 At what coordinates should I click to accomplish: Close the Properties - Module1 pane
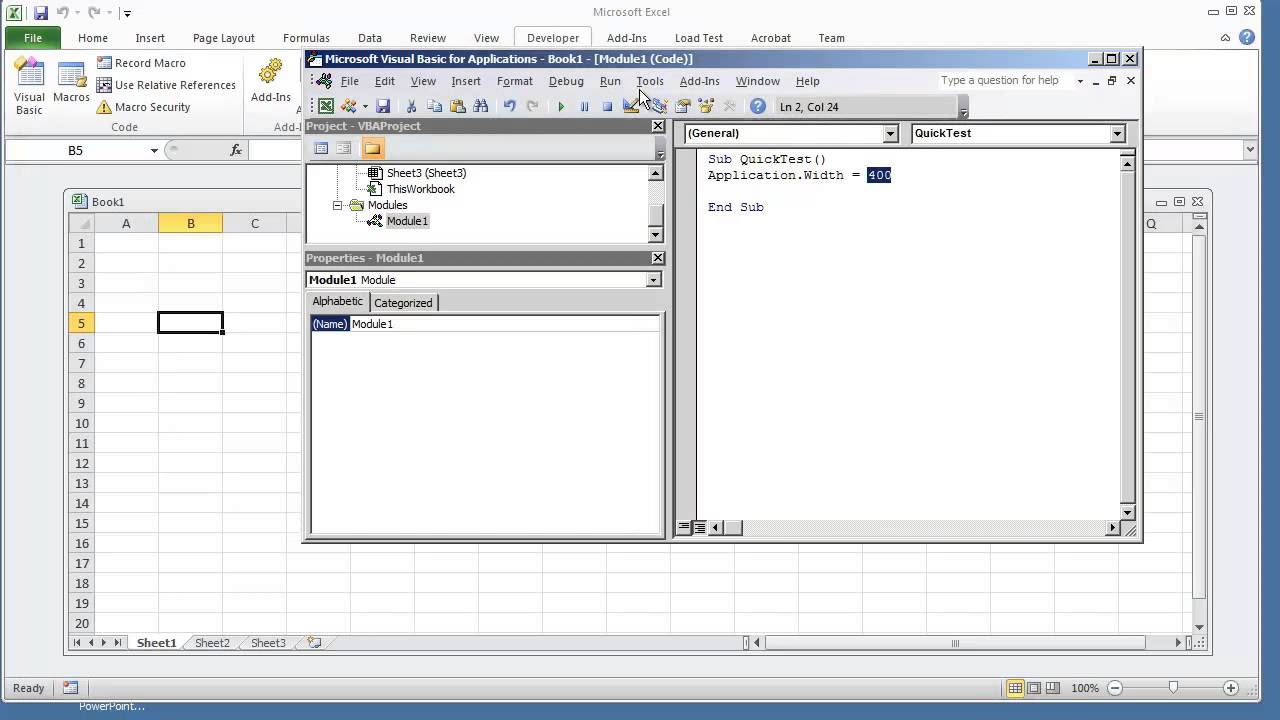coord(657,258)
